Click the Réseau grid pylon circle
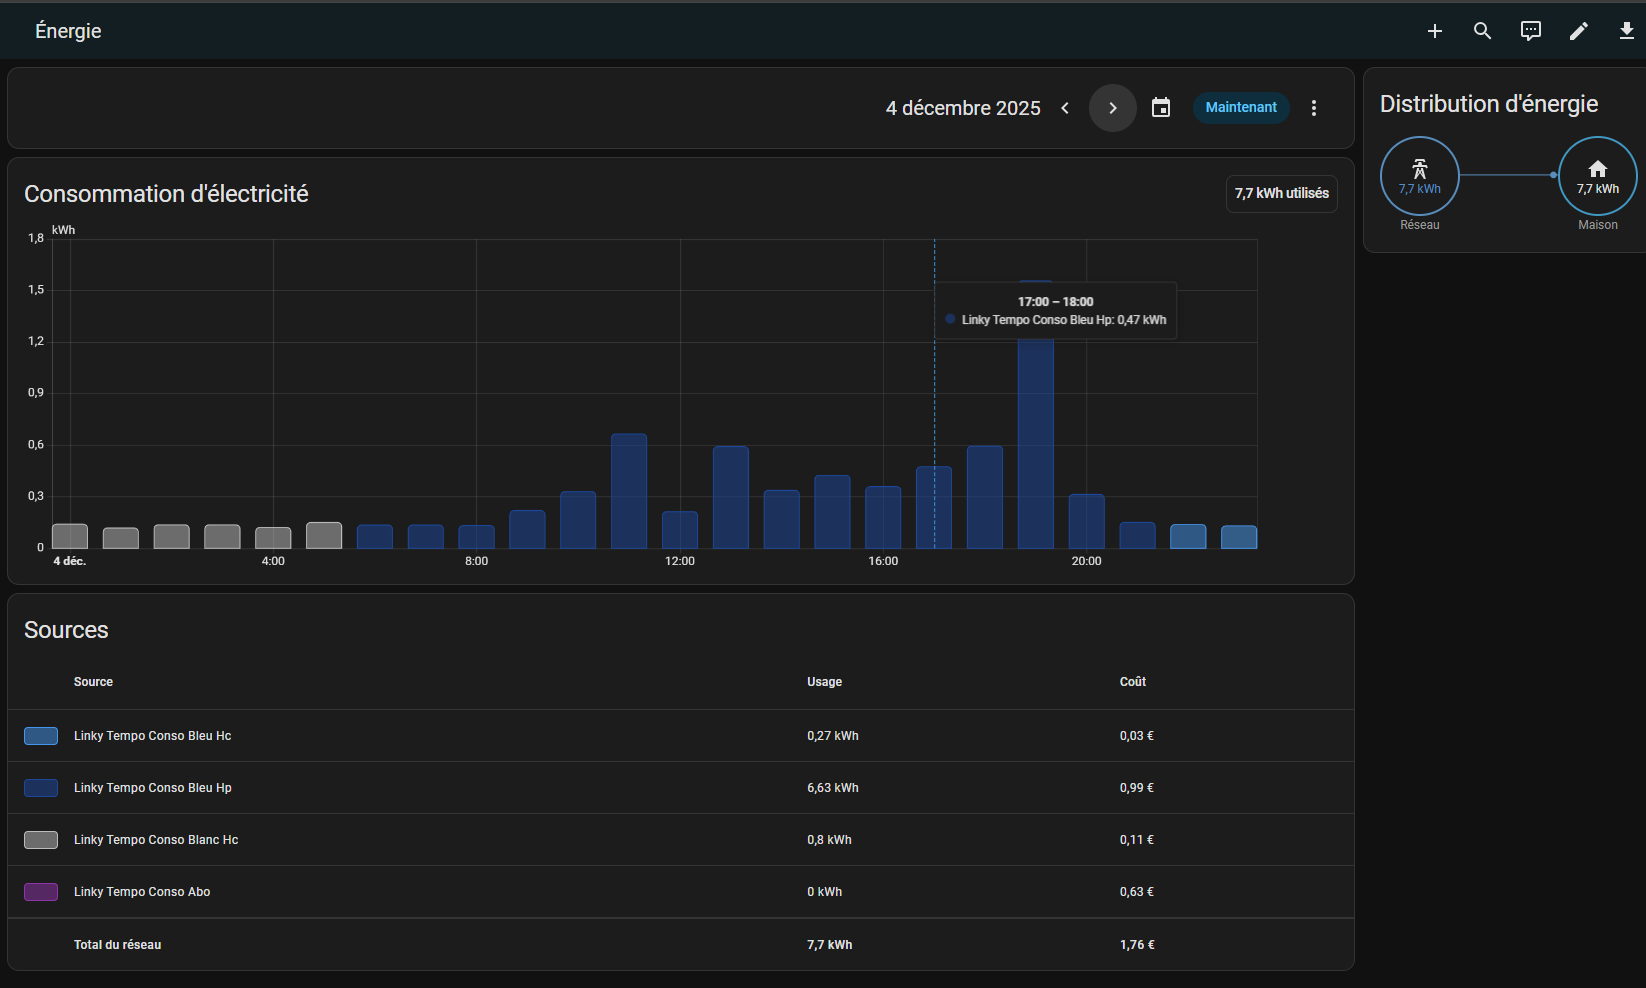 pos(1419,176)
